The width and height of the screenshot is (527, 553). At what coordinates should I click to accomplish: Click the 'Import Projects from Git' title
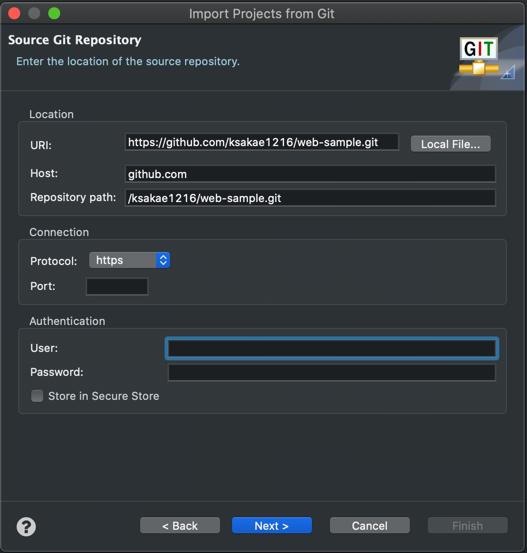(x=261, y=14)
